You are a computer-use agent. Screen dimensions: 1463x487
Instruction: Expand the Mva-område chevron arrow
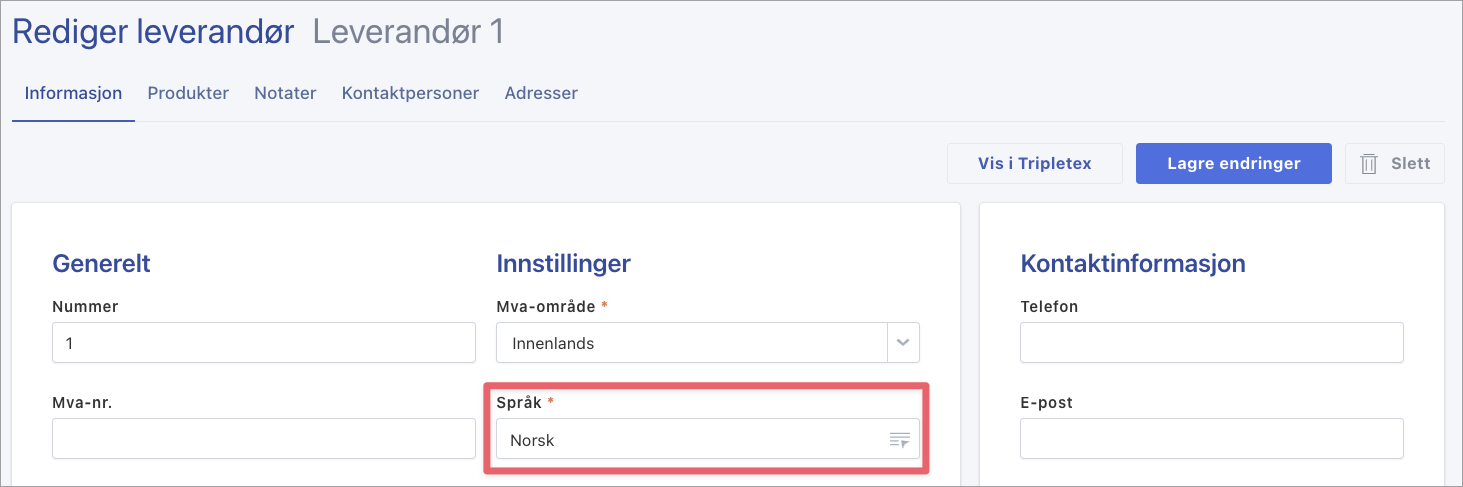[x=903, y=343]
